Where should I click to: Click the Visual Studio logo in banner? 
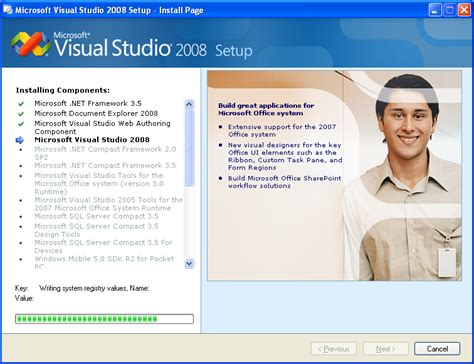(31, 44)
